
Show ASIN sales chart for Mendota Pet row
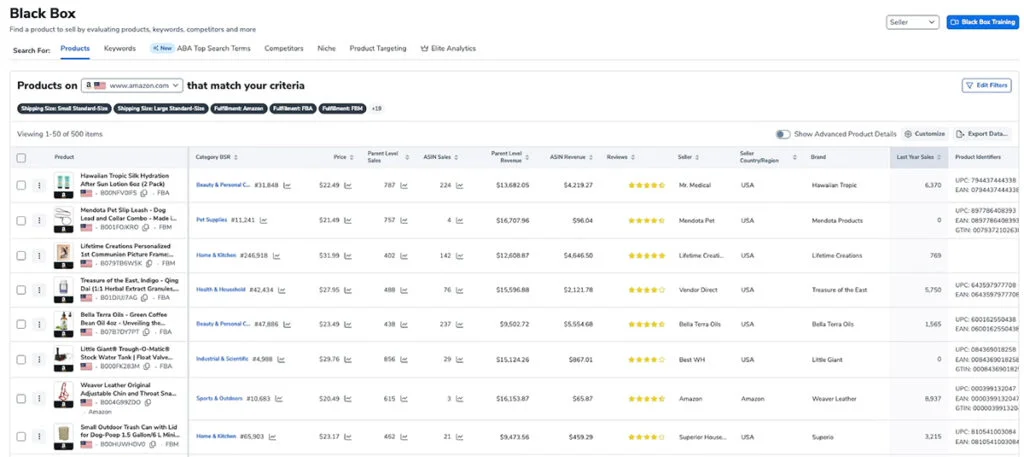click(460, 221)
